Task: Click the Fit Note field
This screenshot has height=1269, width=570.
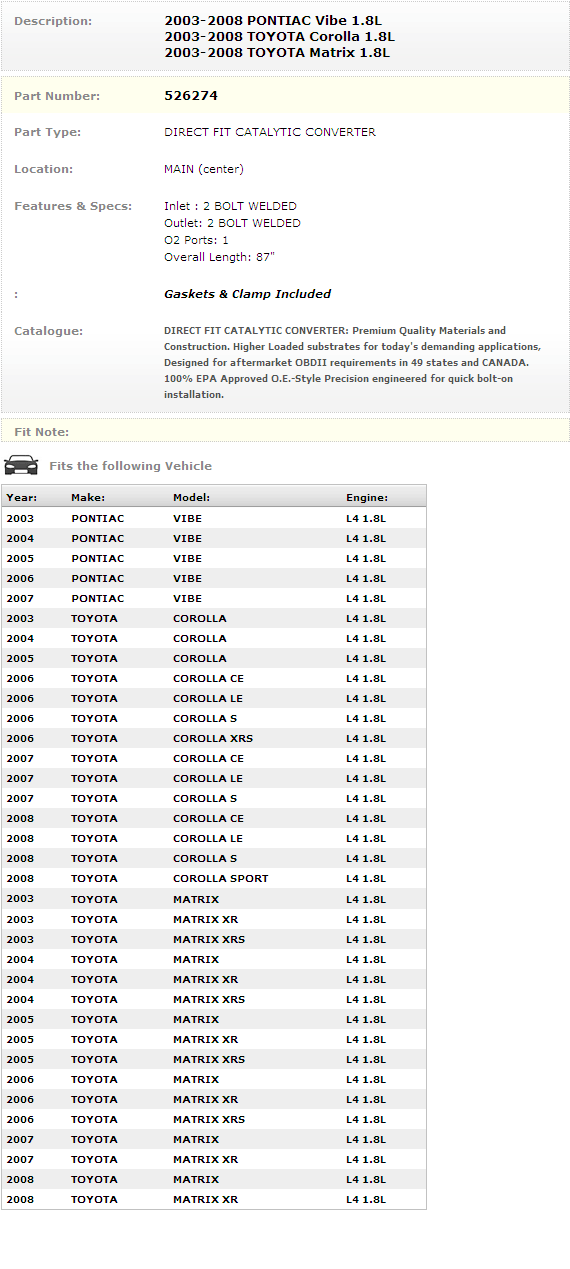Action: [x=285, y=431]
